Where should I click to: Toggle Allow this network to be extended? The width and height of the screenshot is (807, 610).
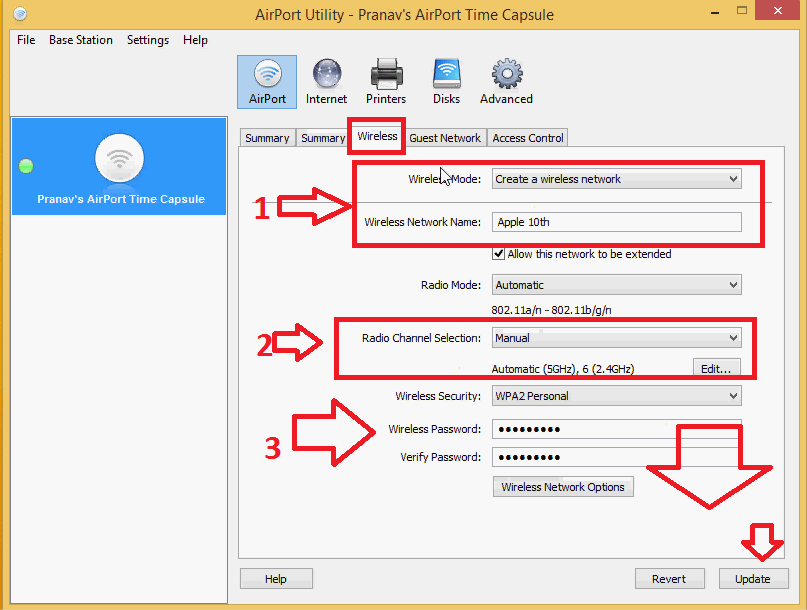(499, 254)
